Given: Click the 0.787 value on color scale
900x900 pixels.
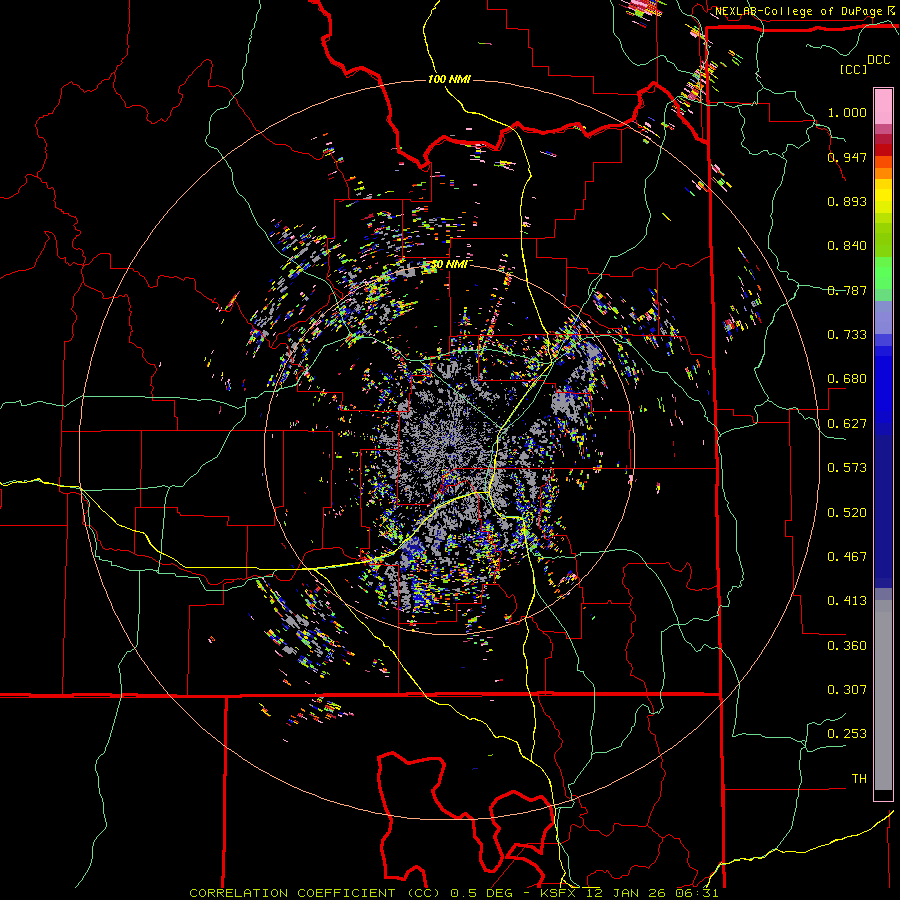Looking at the screenshot, I should [847, 290].
